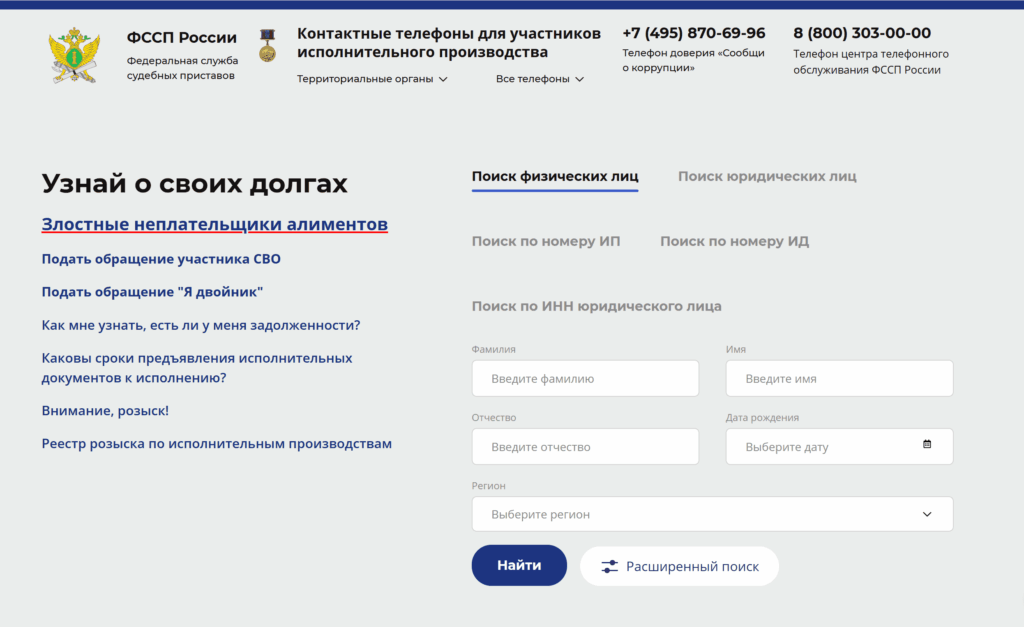Click the Узнай о своих долгах heading
This screenshot has height=627, width=1024.
point(195,184)
